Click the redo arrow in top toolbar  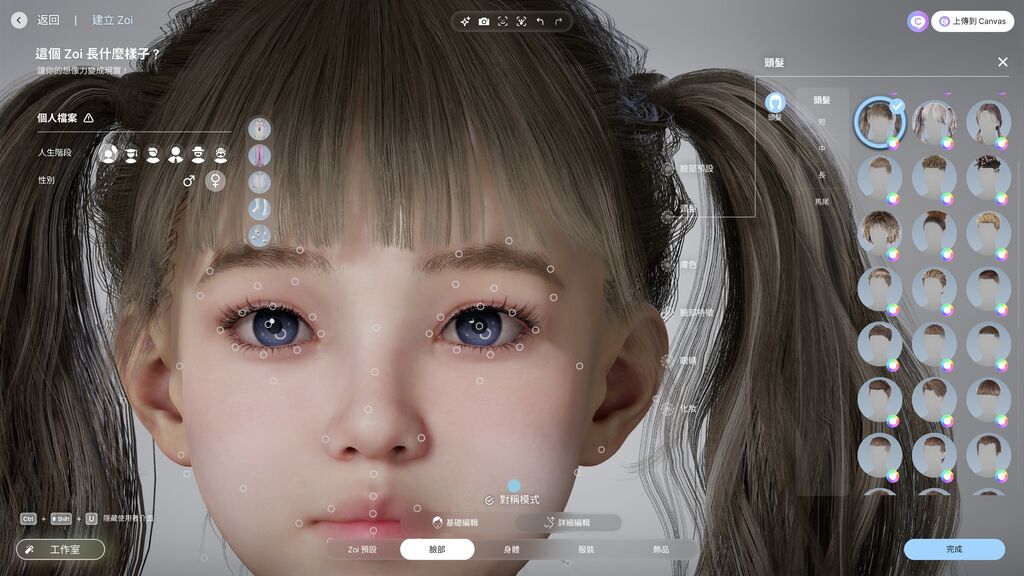(x=558, y=21)
